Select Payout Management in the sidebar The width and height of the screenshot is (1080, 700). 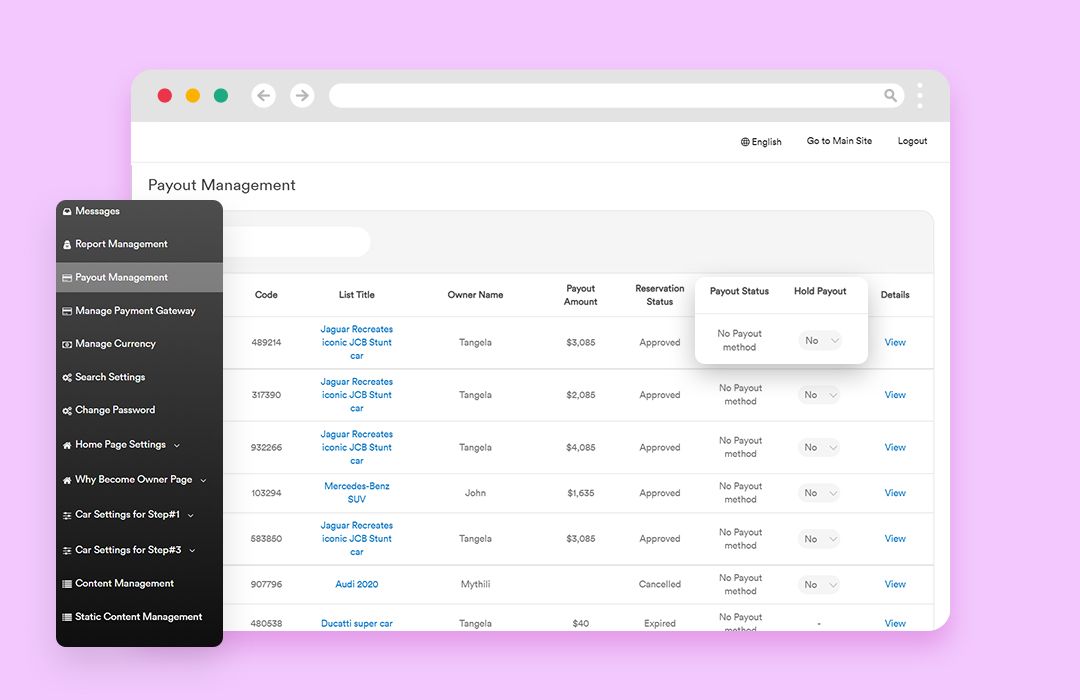(x=139, y=277)
